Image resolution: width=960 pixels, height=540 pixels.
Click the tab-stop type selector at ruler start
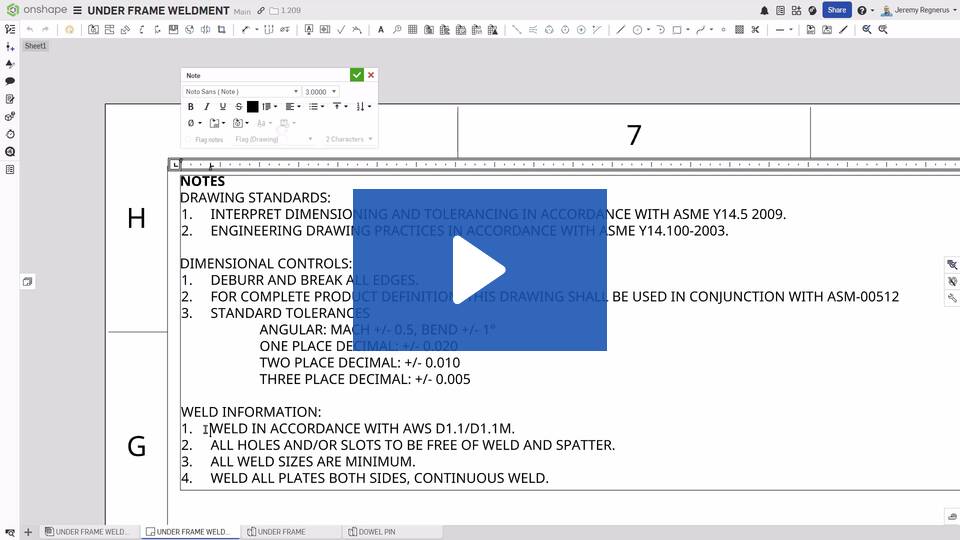click(175, 165)
